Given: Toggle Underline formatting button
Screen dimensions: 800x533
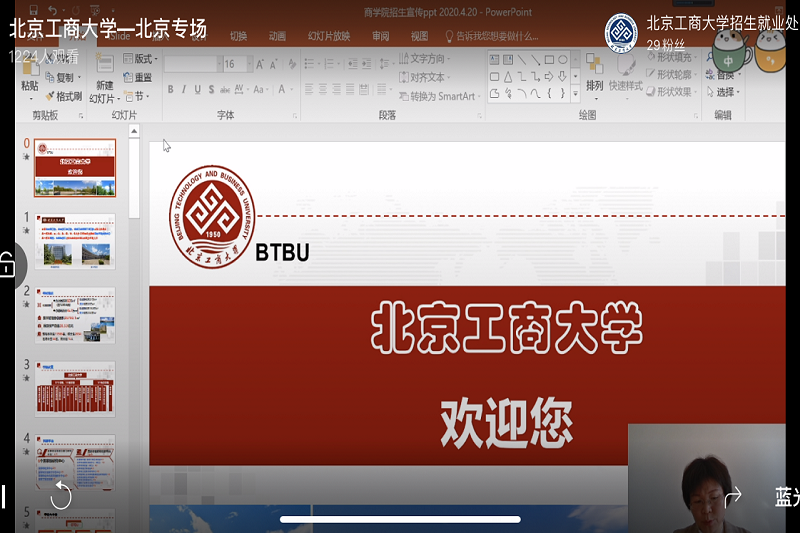Looking at the screenshot, I should (x=199, y=90).
